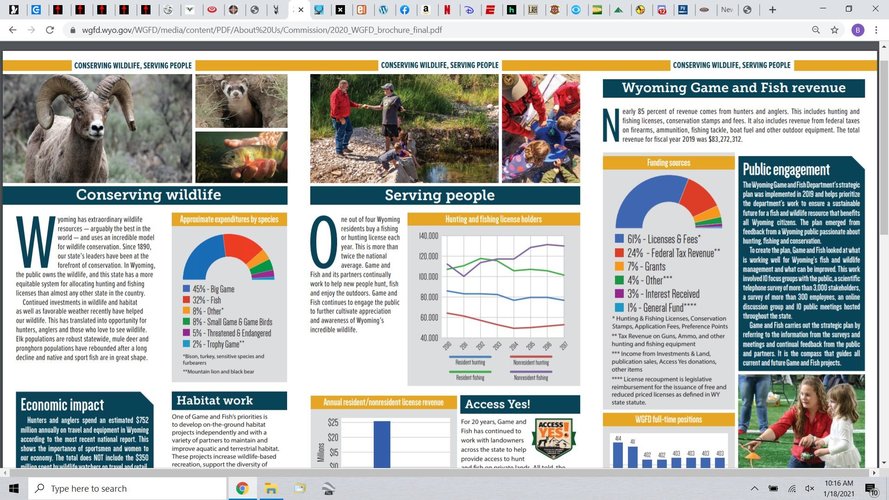This screenshot has height=500, width=889.
Task: Show hidden system tray icons
Action: (755, 488)
